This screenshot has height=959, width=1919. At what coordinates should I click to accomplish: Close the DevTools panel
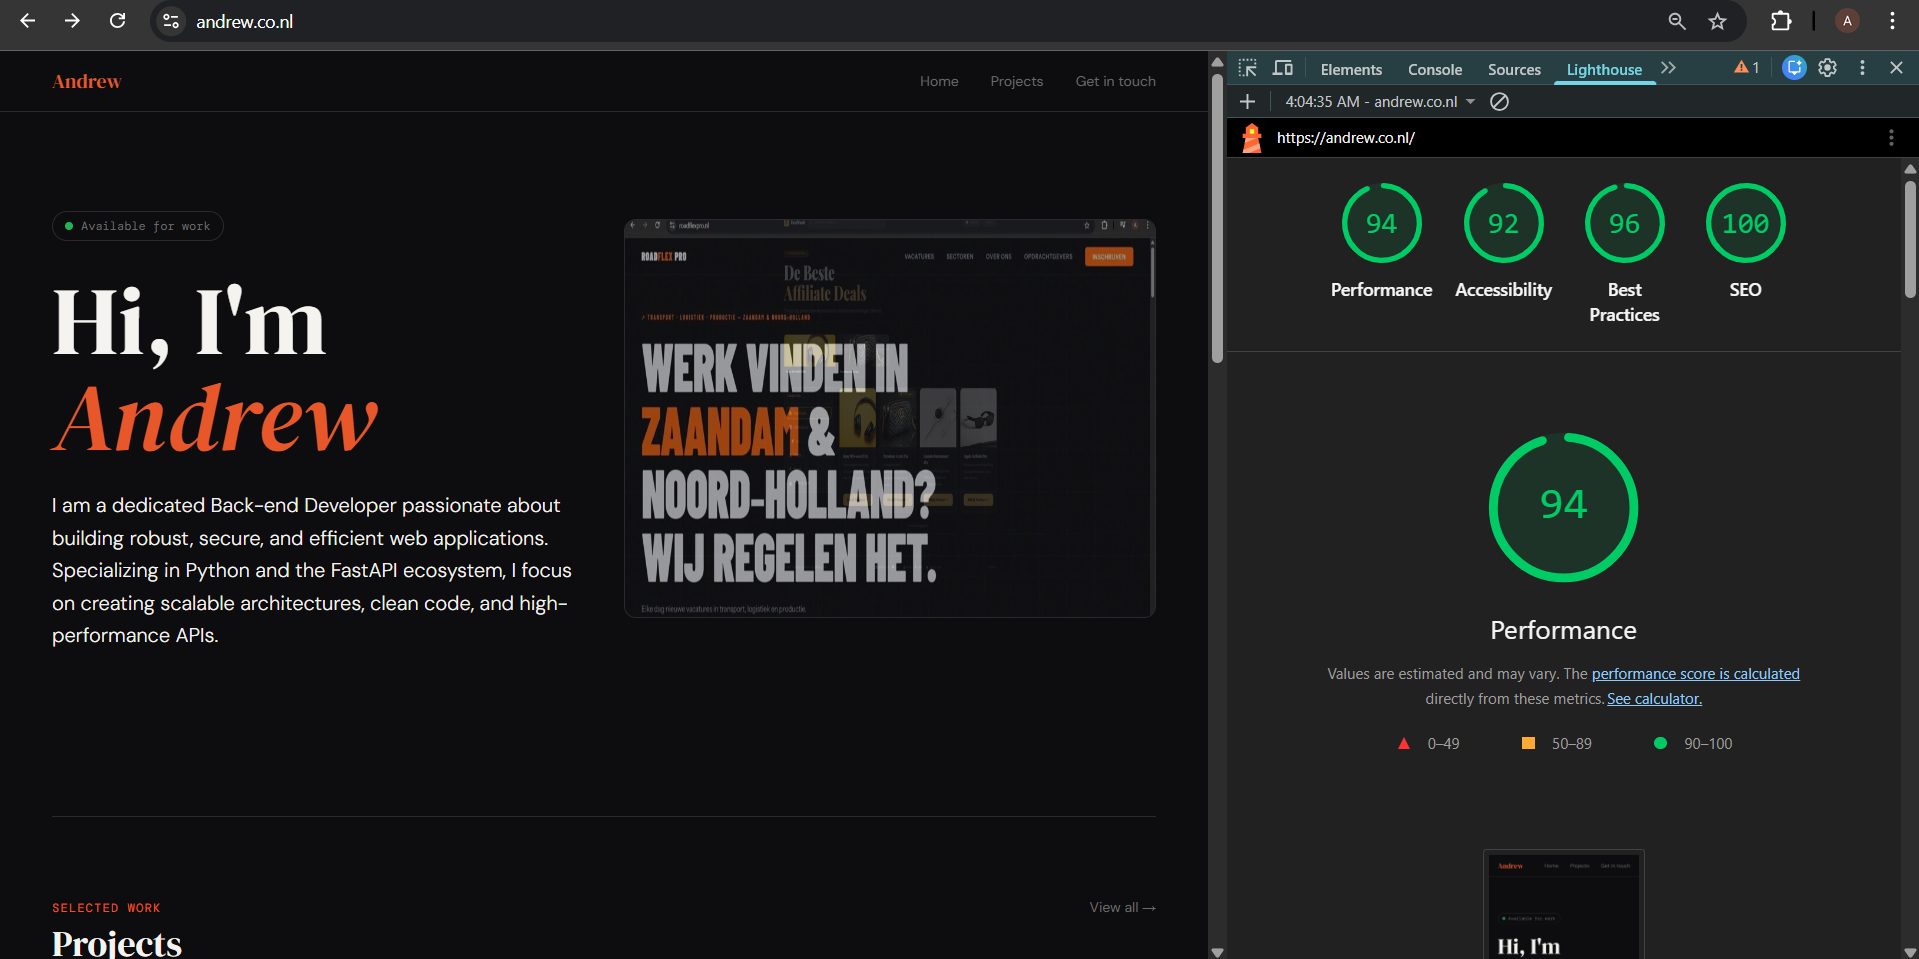(1896, 68)
